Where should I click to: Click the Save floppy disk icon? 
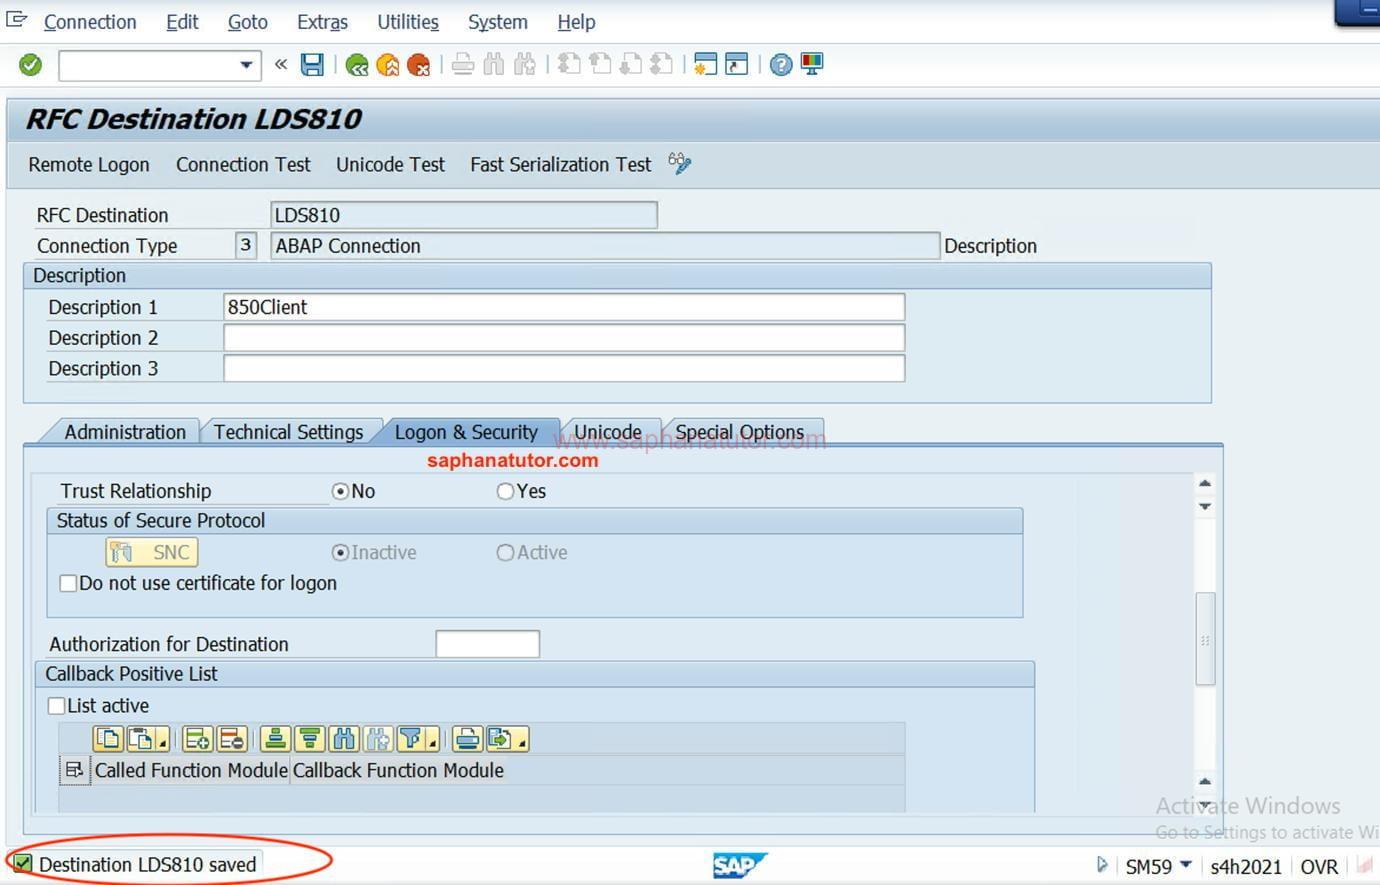coord(312,65)
